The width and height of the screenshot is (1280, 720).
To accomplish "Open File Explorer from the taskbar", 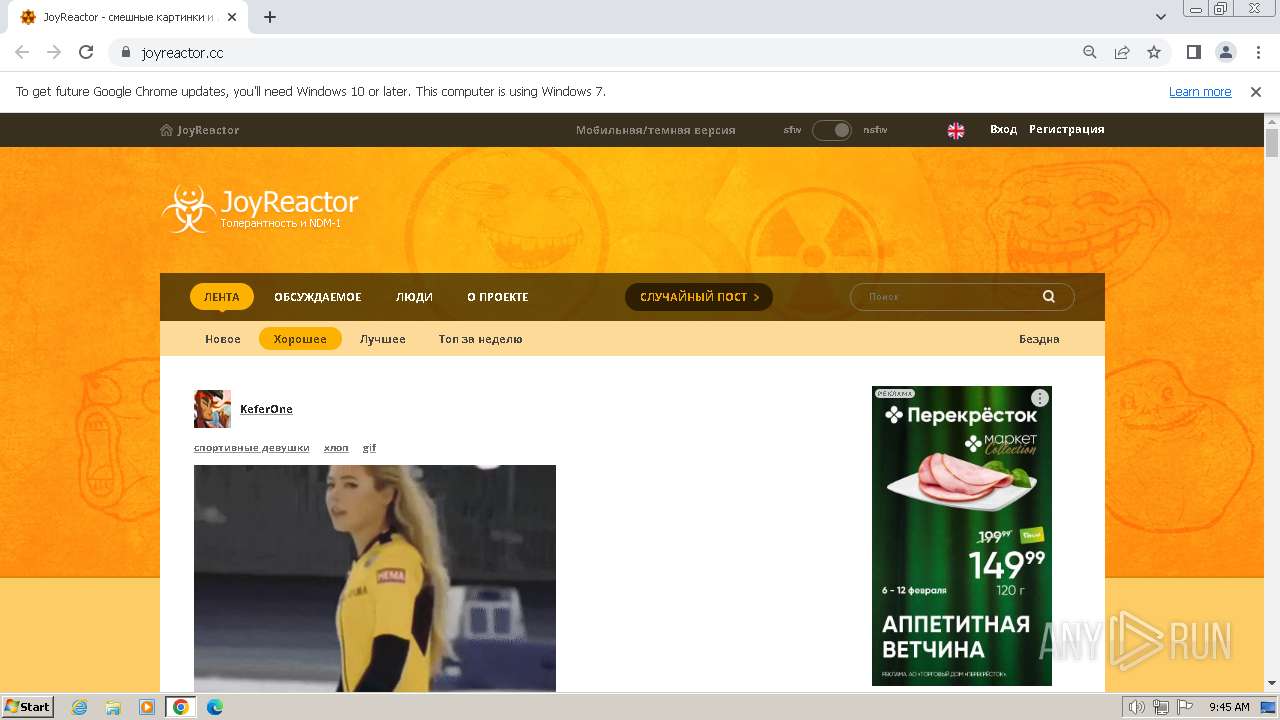I will 113,707.
